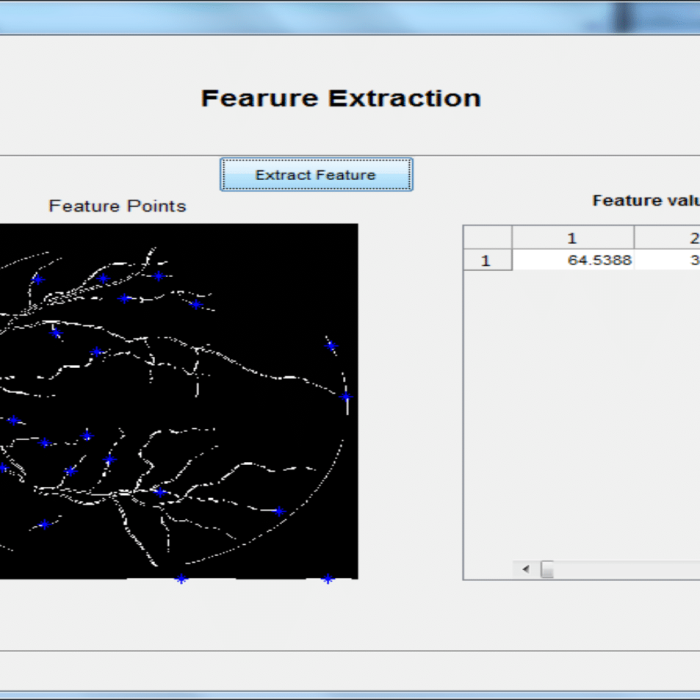Click the top-left-most blue feature point marker
This screenshot has width=700, height=700.
[x=38, y=280]
